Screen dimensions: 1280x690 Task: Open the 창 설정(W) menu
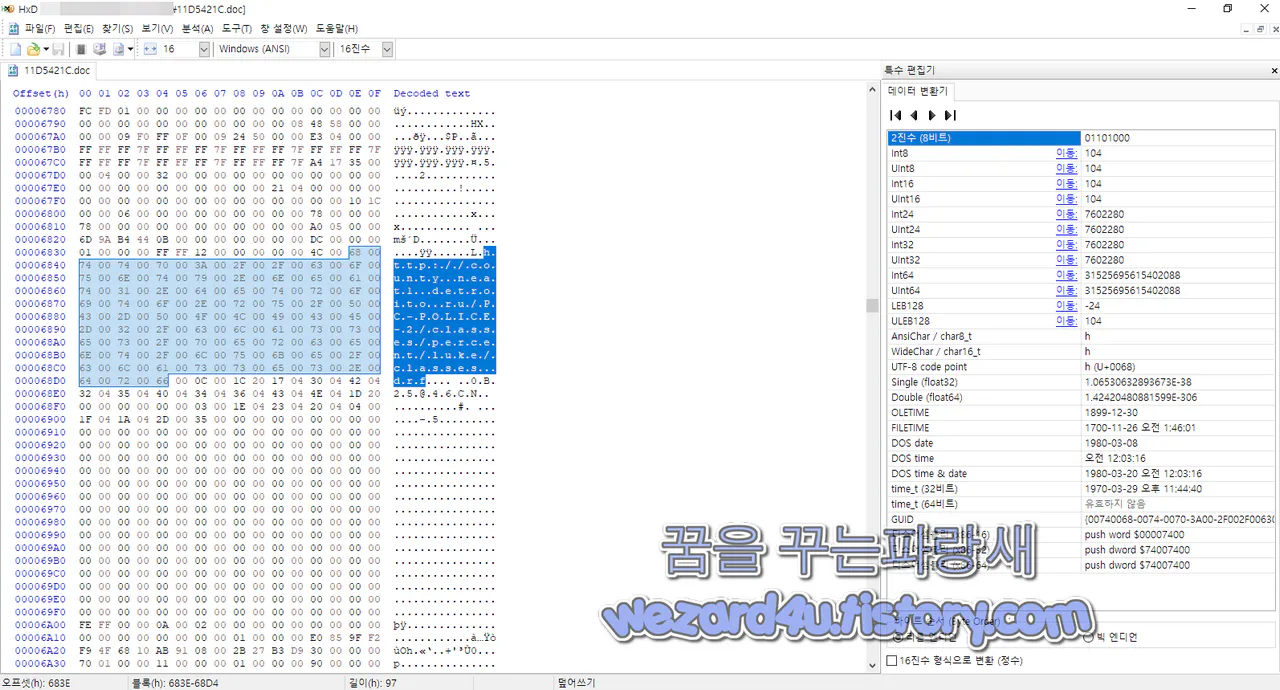(x=284, y=29)
